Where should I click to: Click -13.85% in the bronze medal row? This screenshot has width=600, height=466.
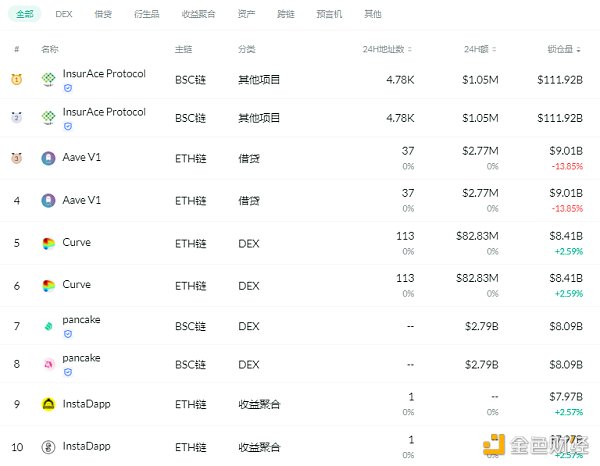[567, 166]
